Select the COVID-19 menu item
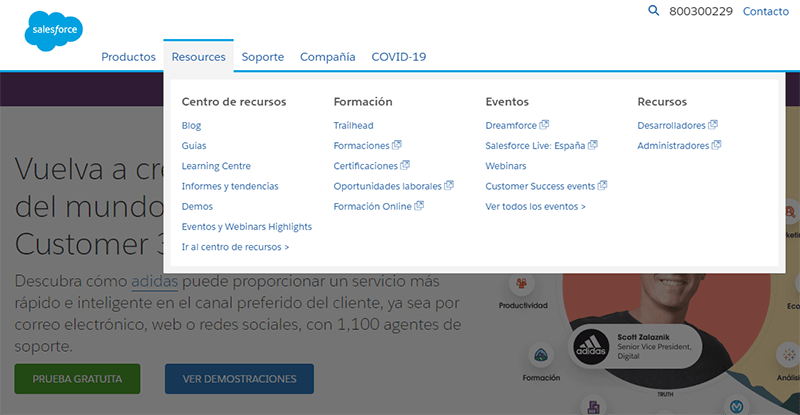The image size is (800, 415). [398, 57]
